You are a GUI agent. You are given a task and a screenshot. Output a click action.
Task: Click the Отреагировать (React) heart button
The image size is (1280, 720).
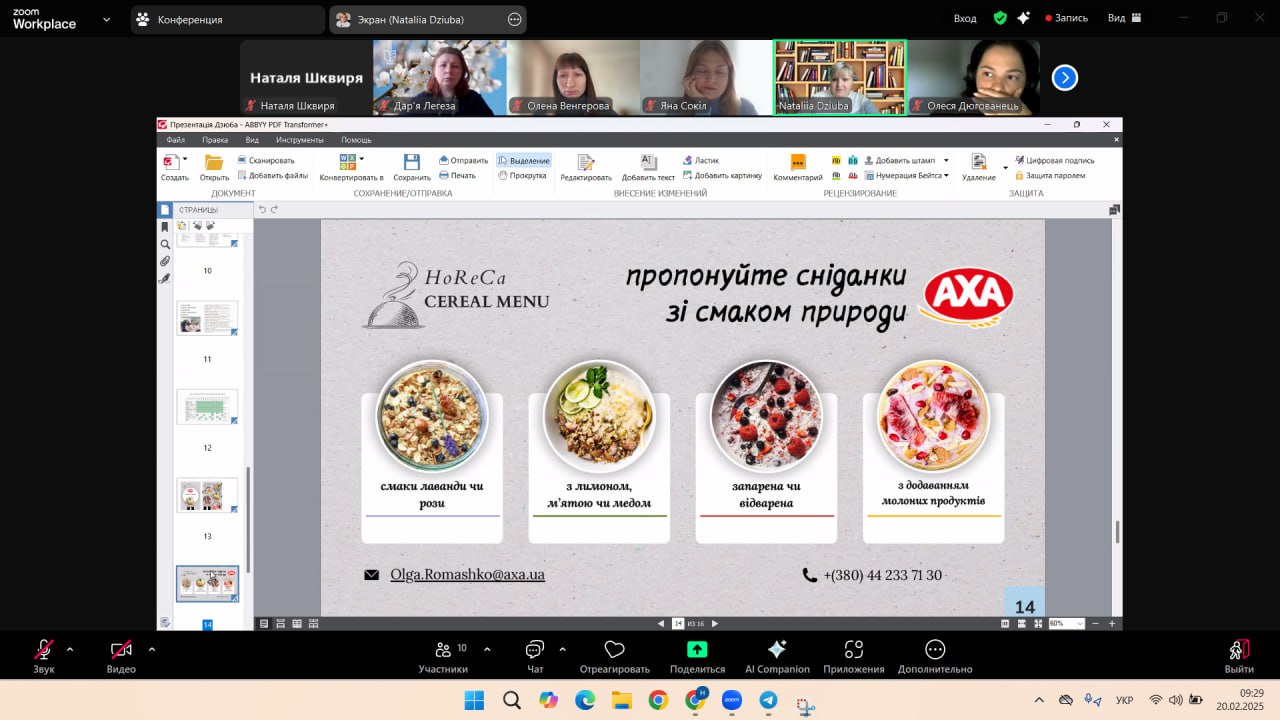tap(615, 656)
